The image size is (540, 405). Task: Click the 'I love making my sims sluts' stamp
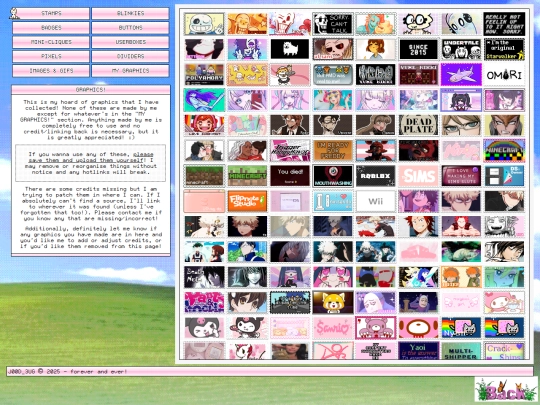[461, 176]
